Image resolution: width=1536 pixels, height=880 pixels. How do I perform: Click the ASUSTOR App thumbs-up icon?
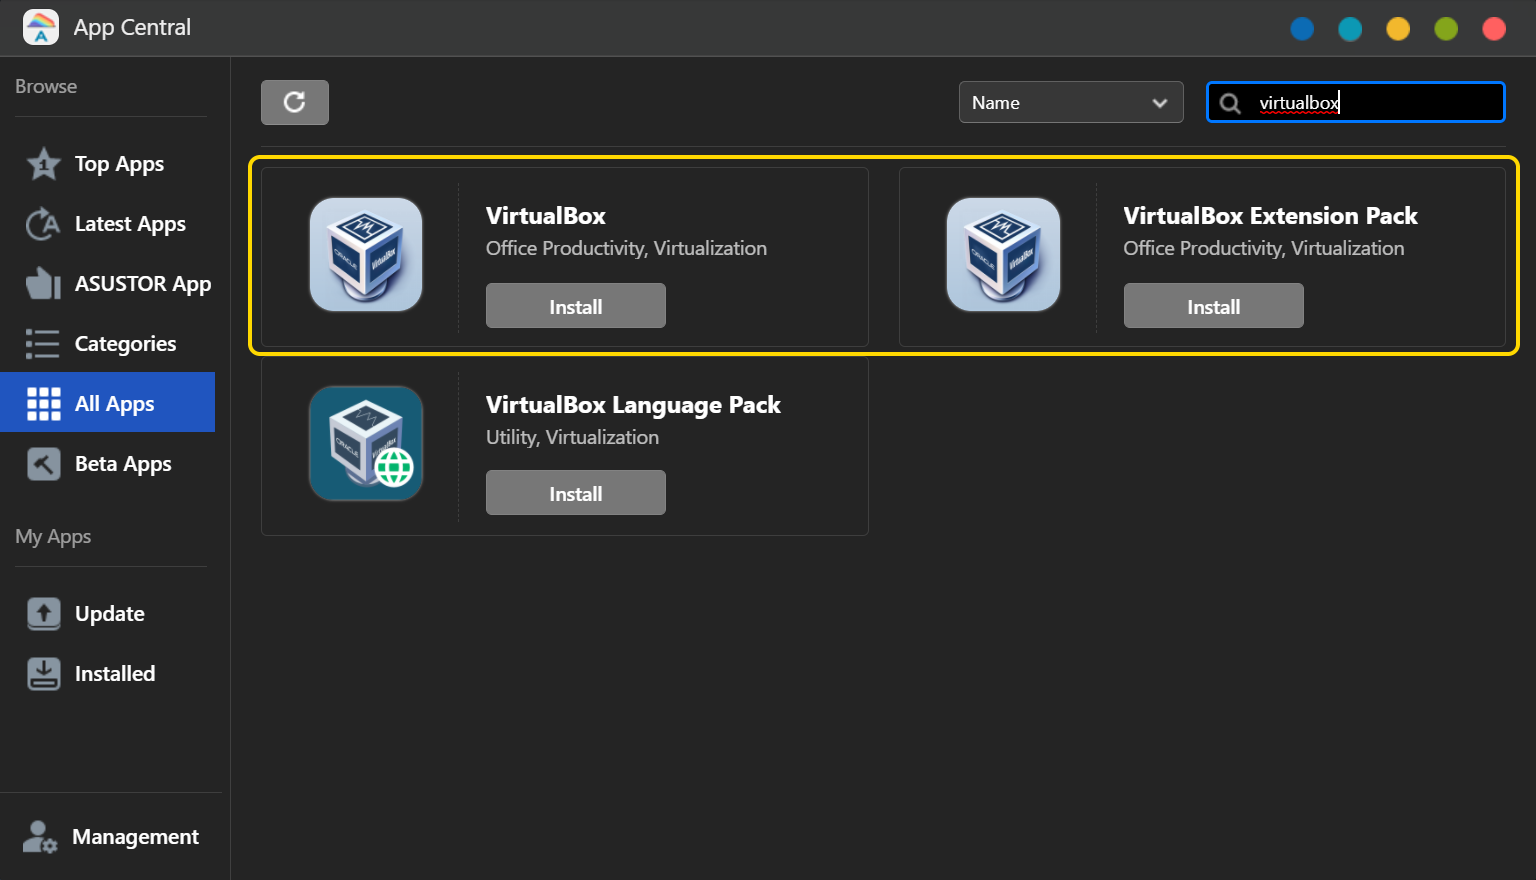[43, 284]
